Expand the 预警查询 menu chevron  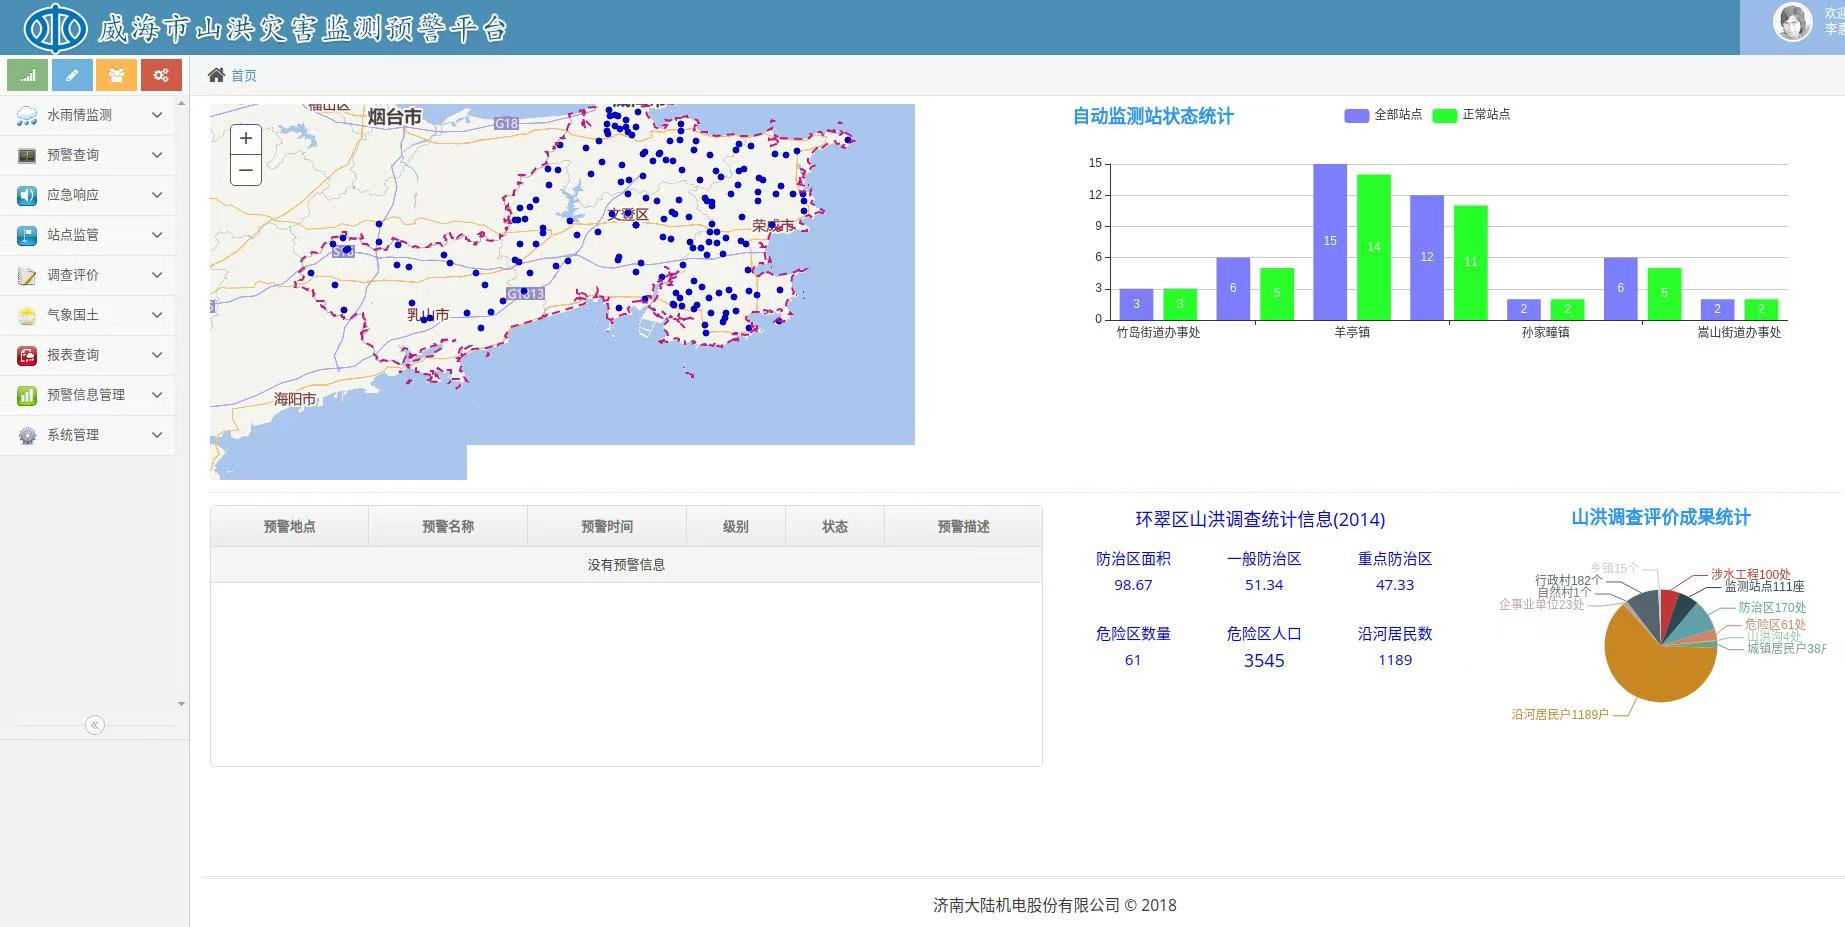(157, 155)
